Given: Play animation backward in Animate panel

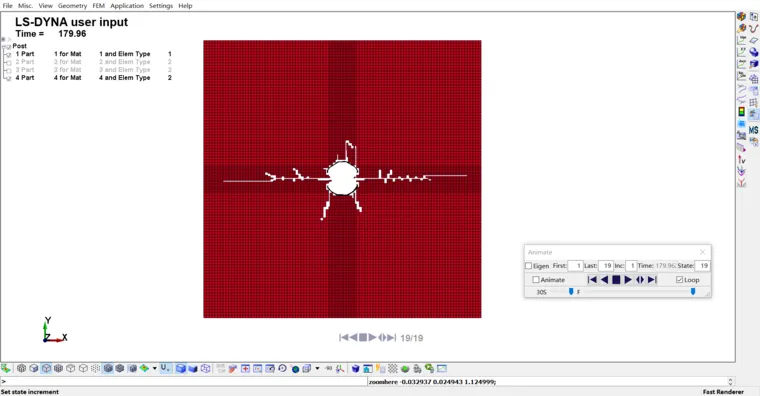Looking at the screenshot, I should pyautogui.click(x=604, y=280).
